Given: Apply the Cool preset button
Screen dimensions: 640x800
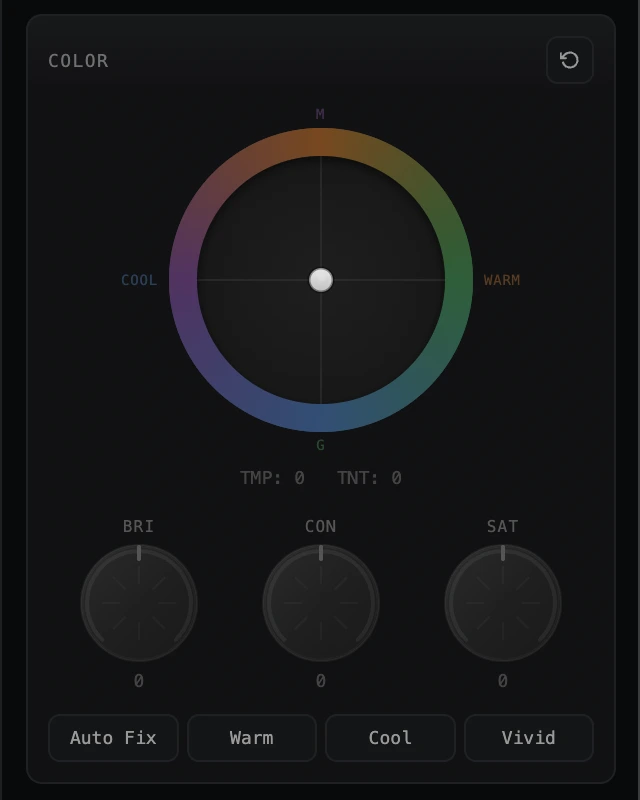Looking at the screenshot, I should click(x=390, y=738).
